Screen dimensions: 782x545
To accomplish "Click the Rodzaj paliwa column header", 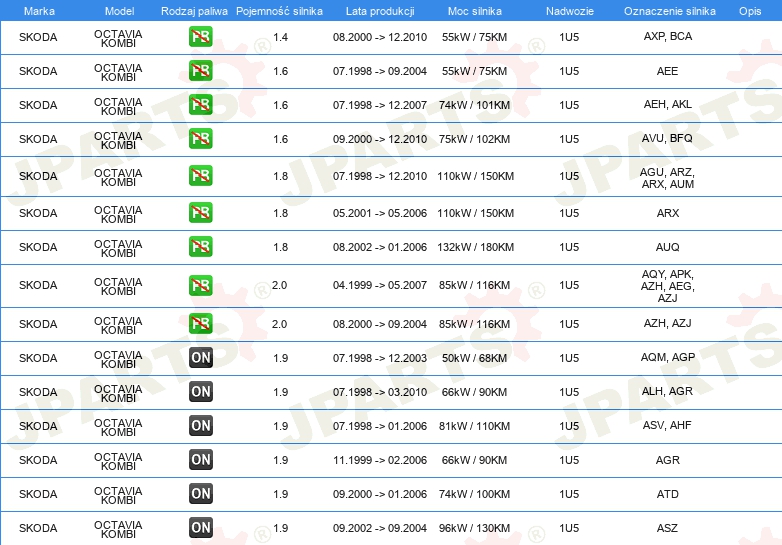I will [x=194, y=11].
